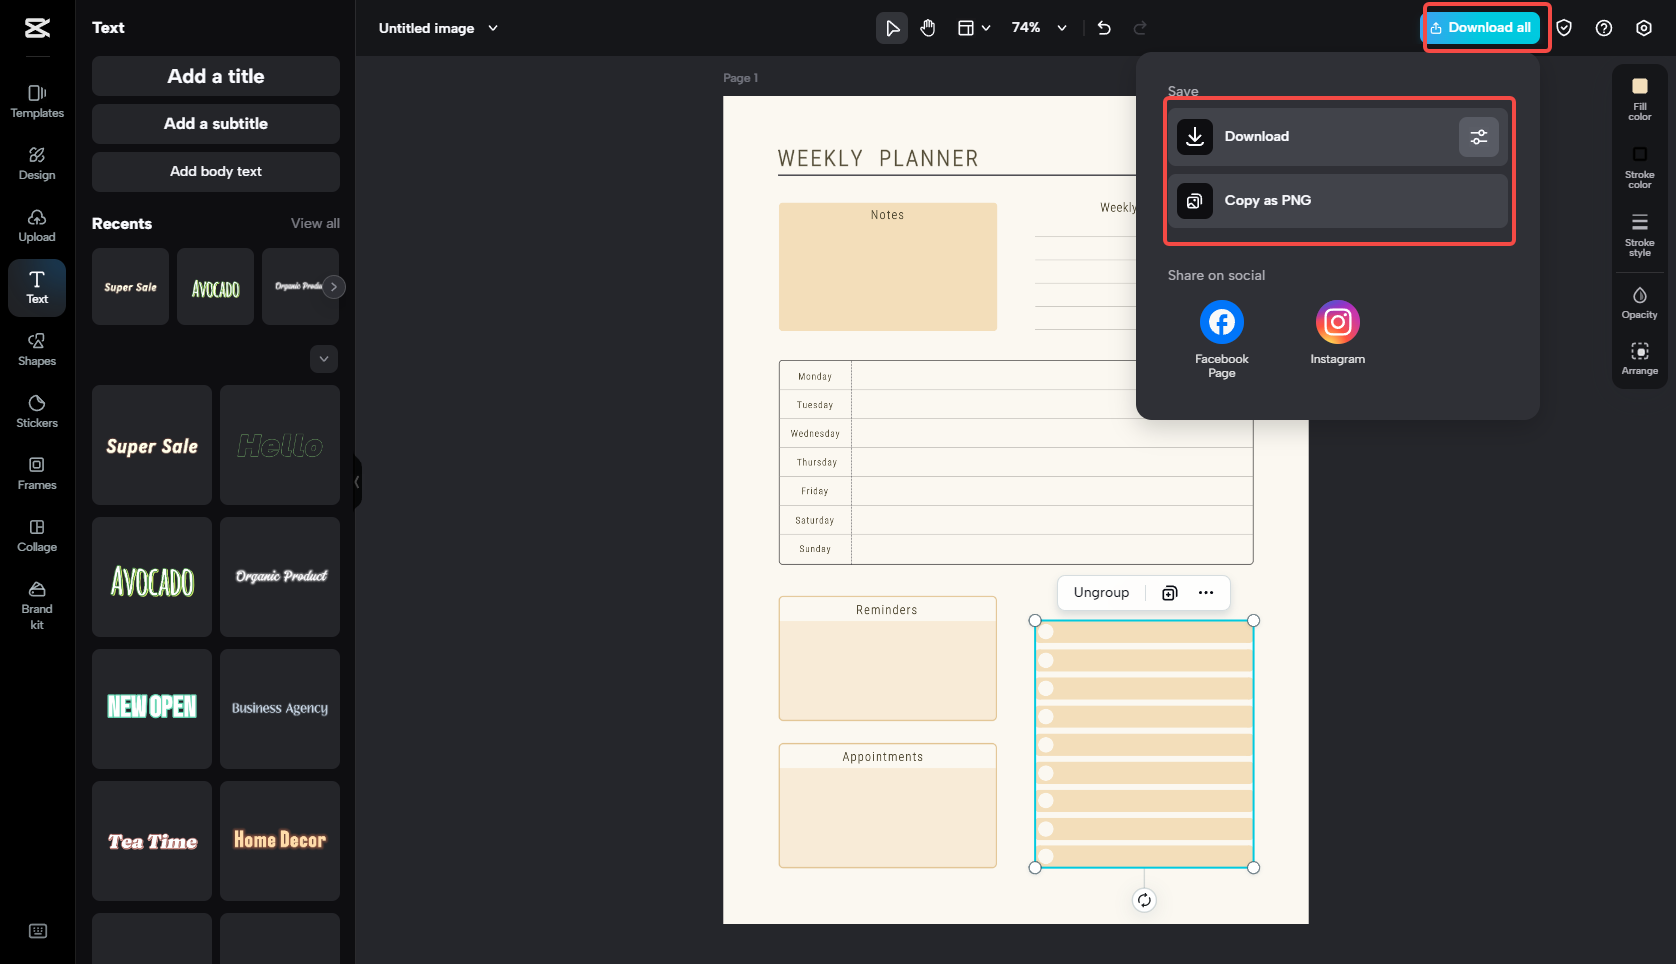Open more options for the selected group
Image resolution: width=1676 pixels, height=964 pixels.
pos(1205,592)
